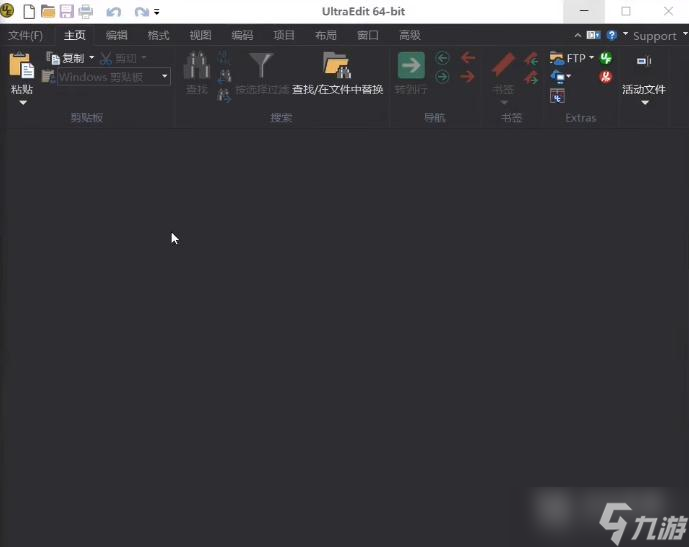Click the layout selector icon near help
Screen dimensions: 689x547
coord(593,35)
